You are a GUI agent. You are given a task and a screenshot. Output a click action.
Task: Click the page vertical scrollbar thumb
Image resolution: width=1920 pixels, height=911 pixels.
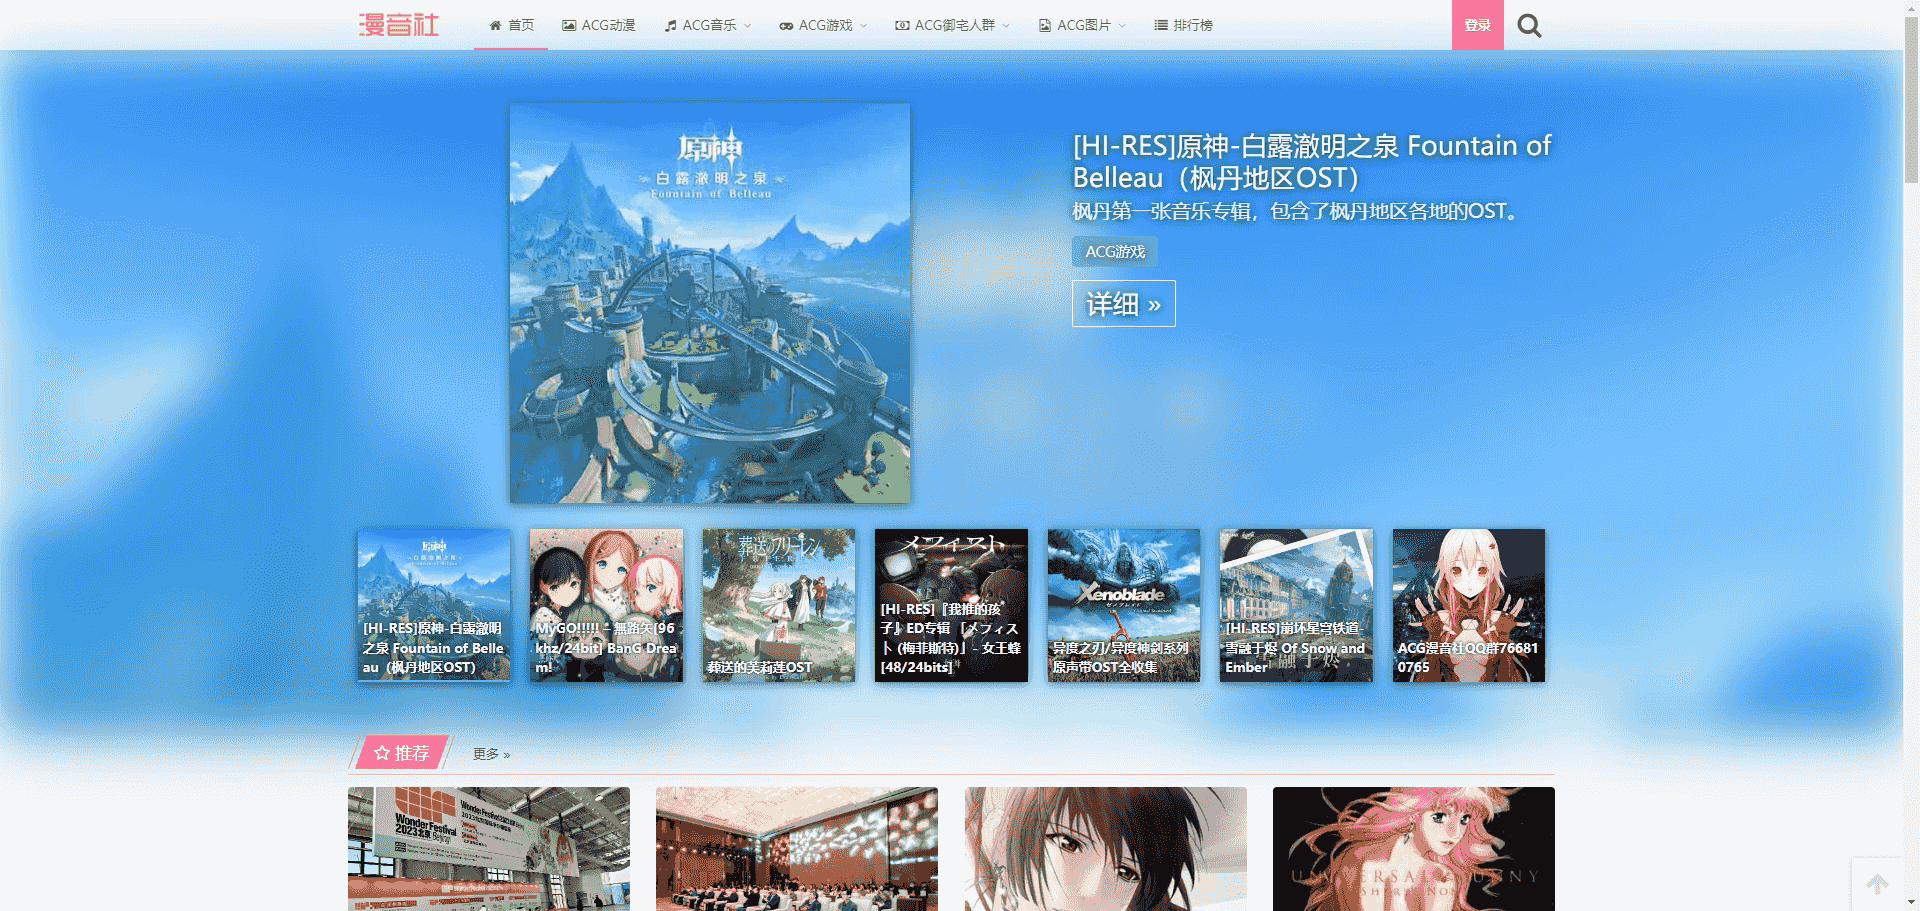coord(1911,100)
